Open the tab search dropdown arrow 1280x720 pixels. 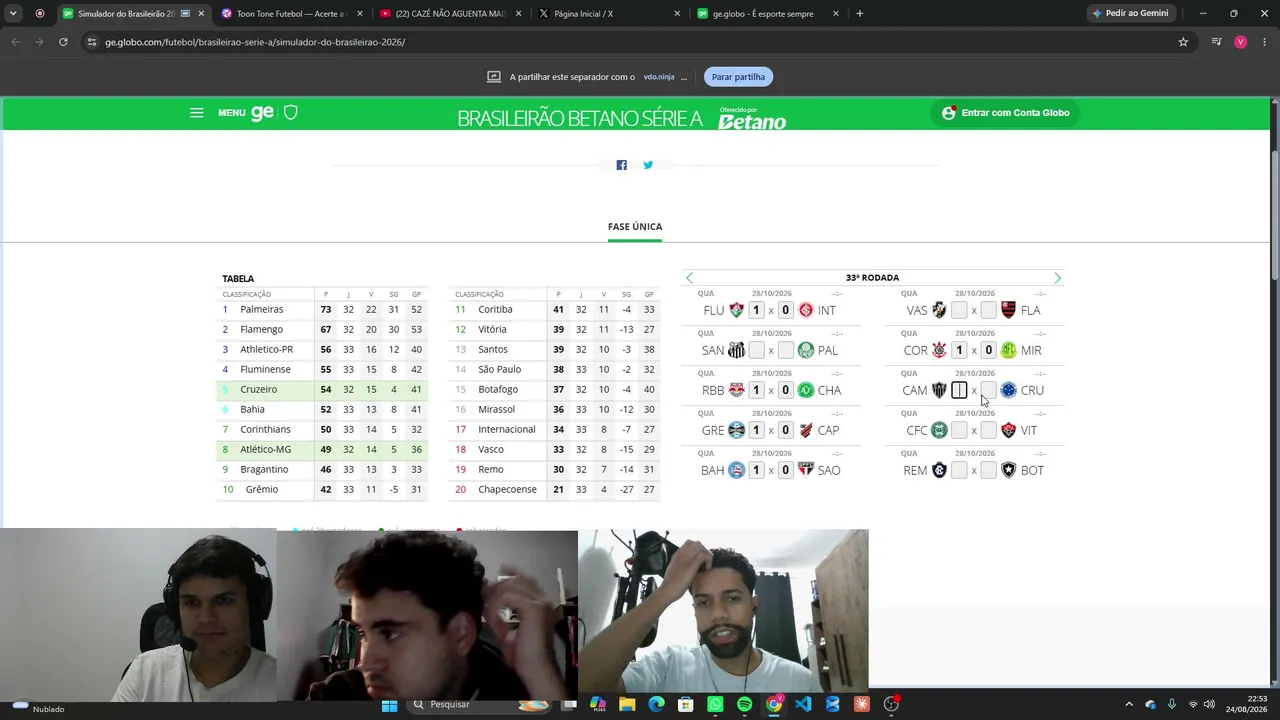point(13,14)
